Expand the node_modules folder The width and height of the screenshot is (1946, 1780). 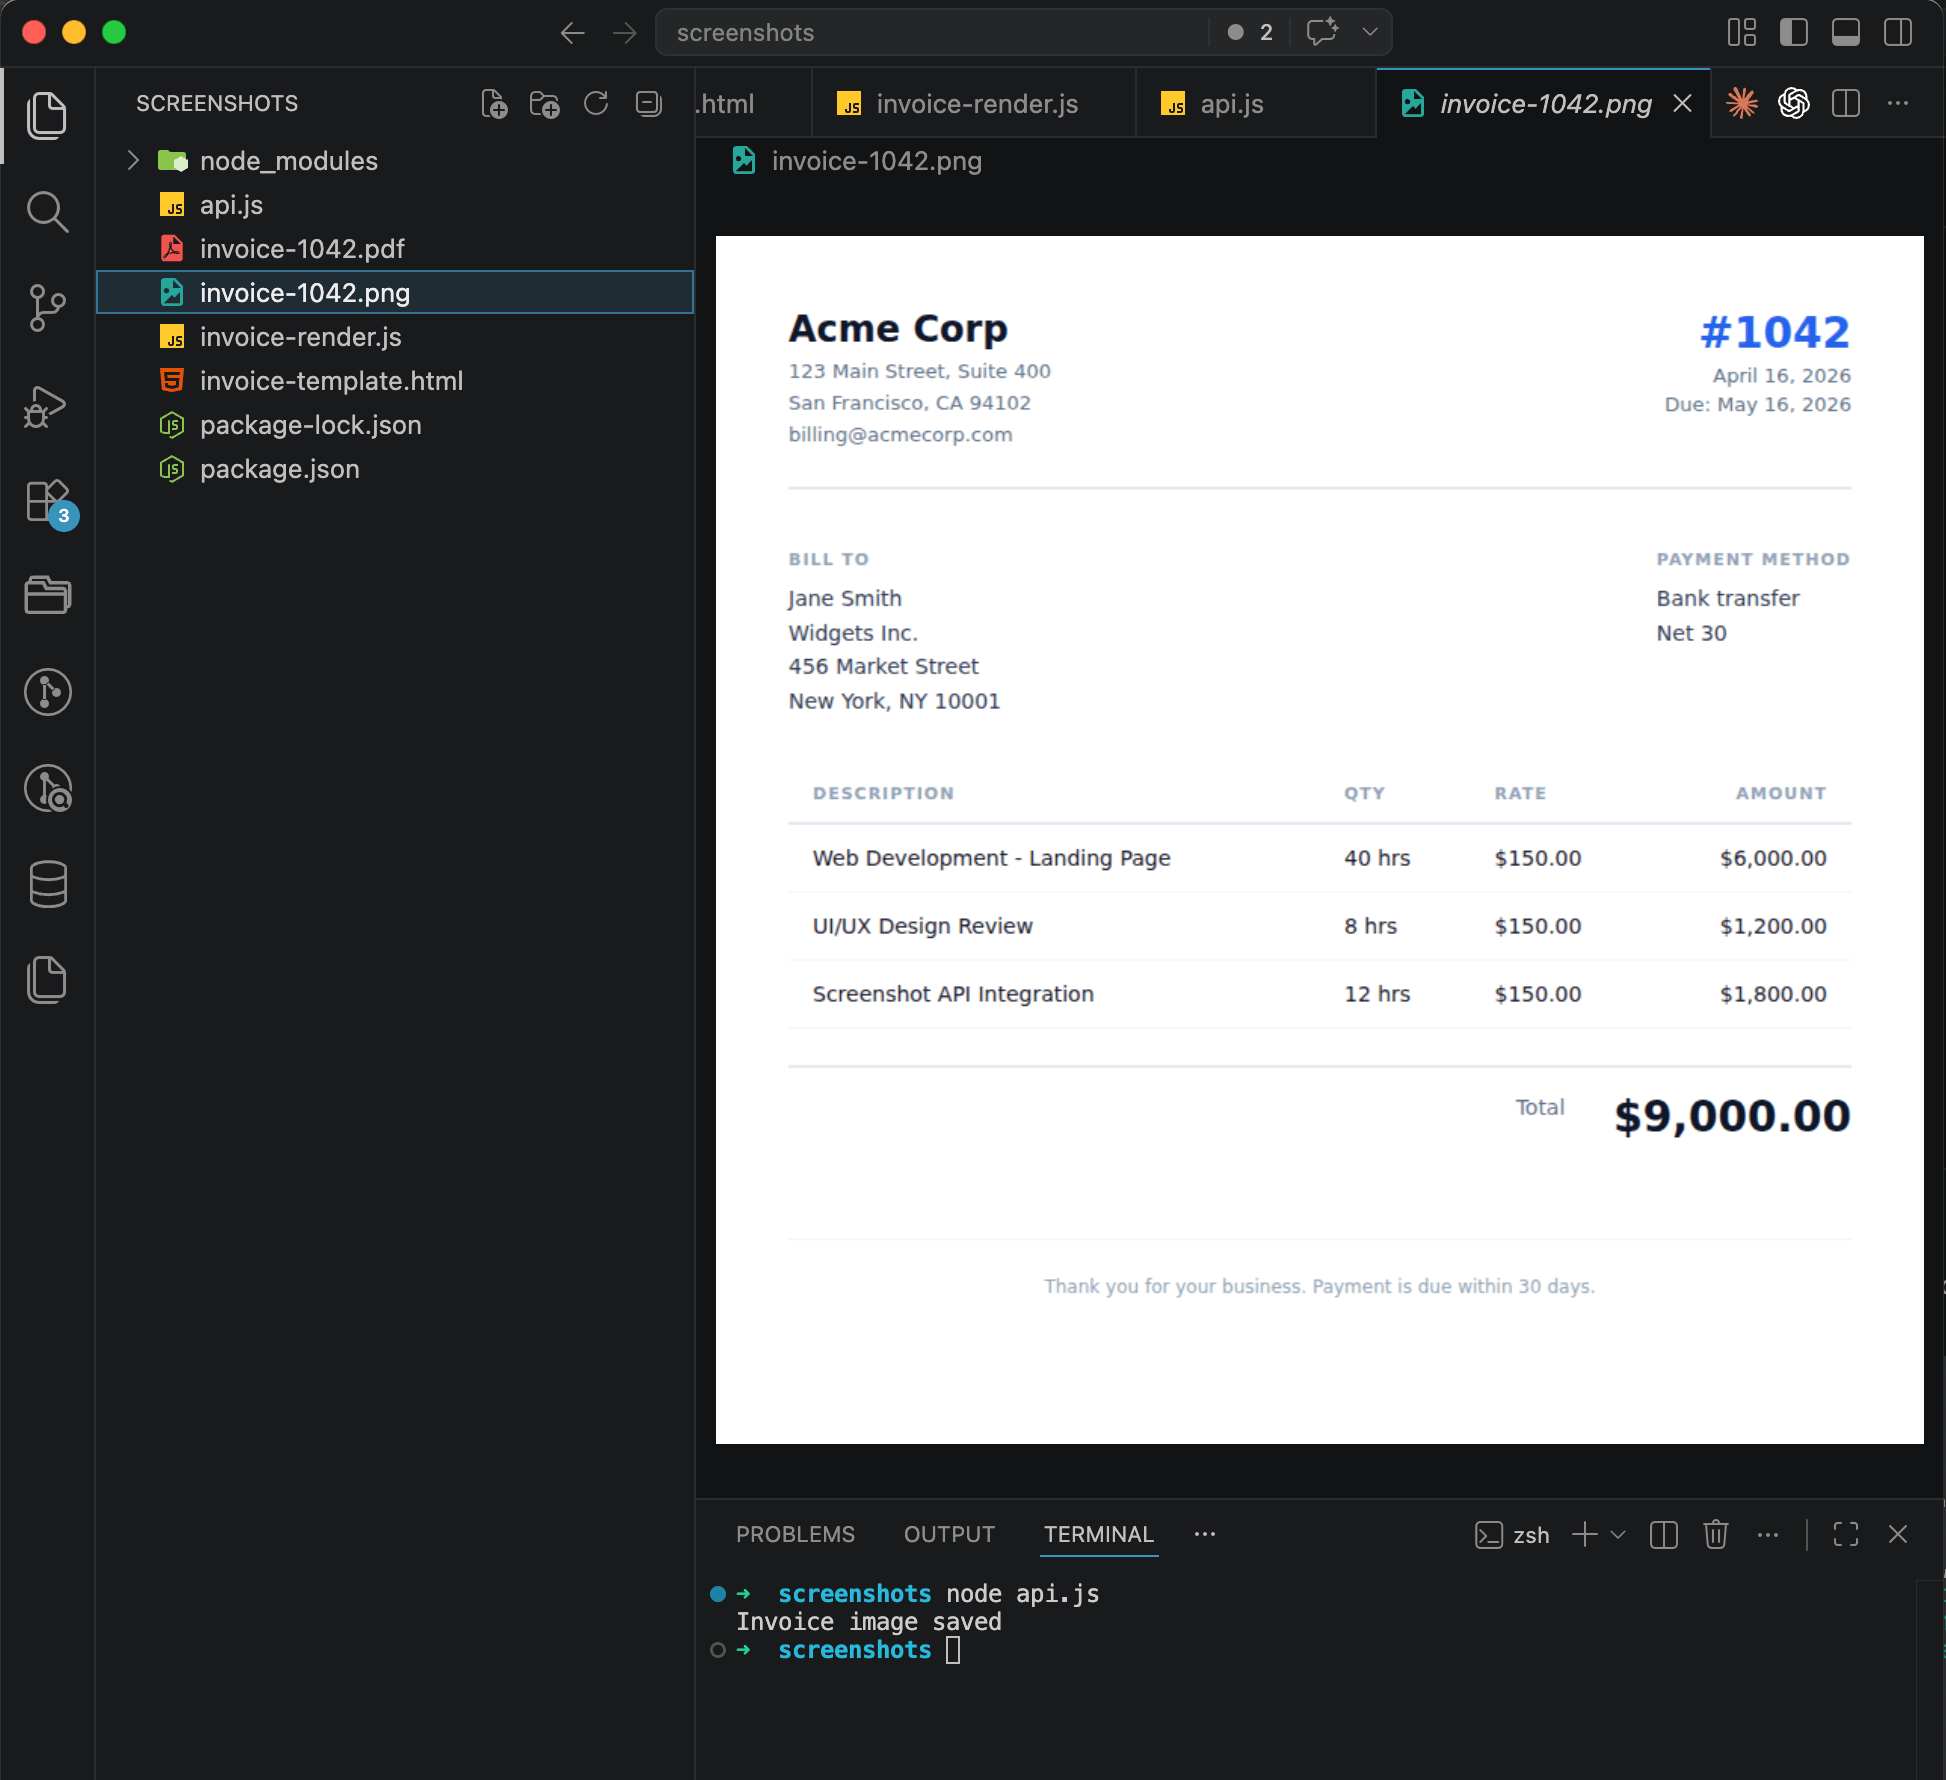tap(132, 160)
